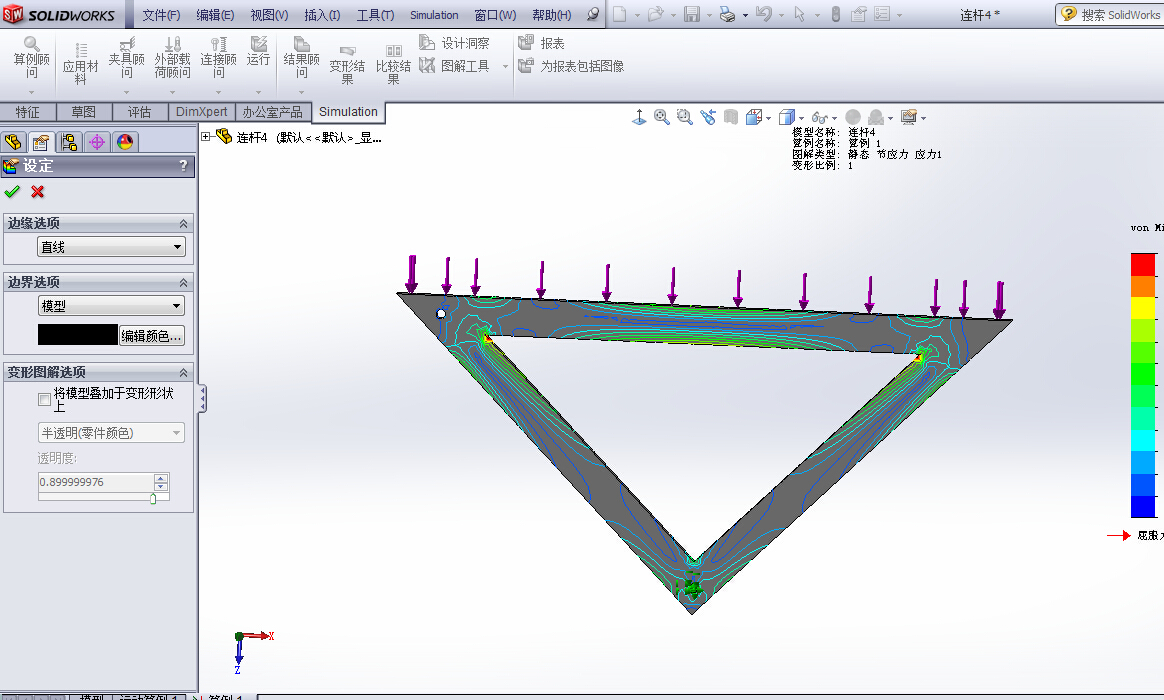Click the 搜索 SolidWorks search box
1164x700 pixels.
[x=1112, y=14]
